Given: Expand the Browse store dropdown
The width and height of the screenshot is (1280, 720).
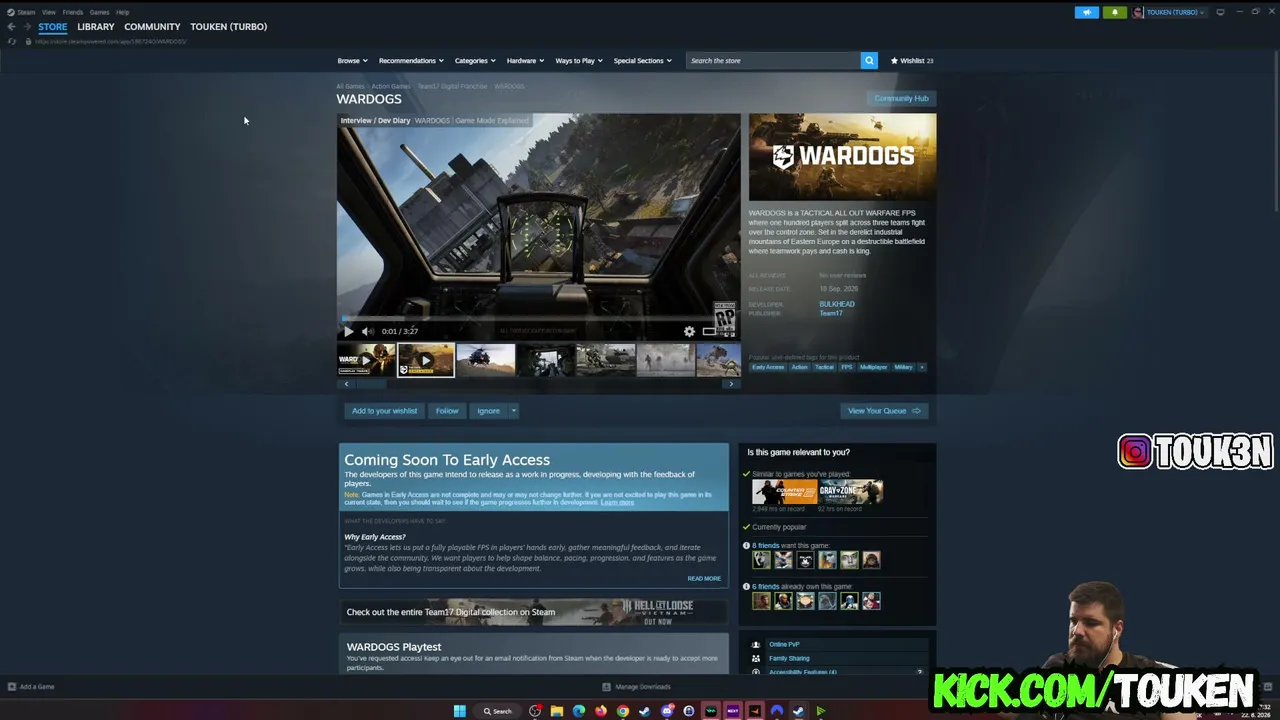Looking at the screenshot, I should (x=352, y=61).
